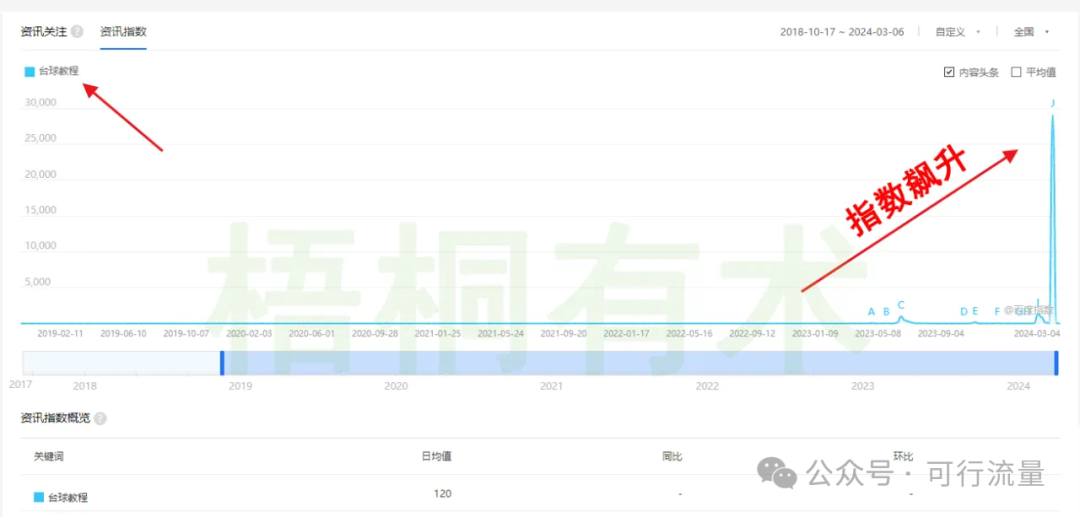
Task: Click x-axis date 2024-03-04
Action: (1037, 333)
